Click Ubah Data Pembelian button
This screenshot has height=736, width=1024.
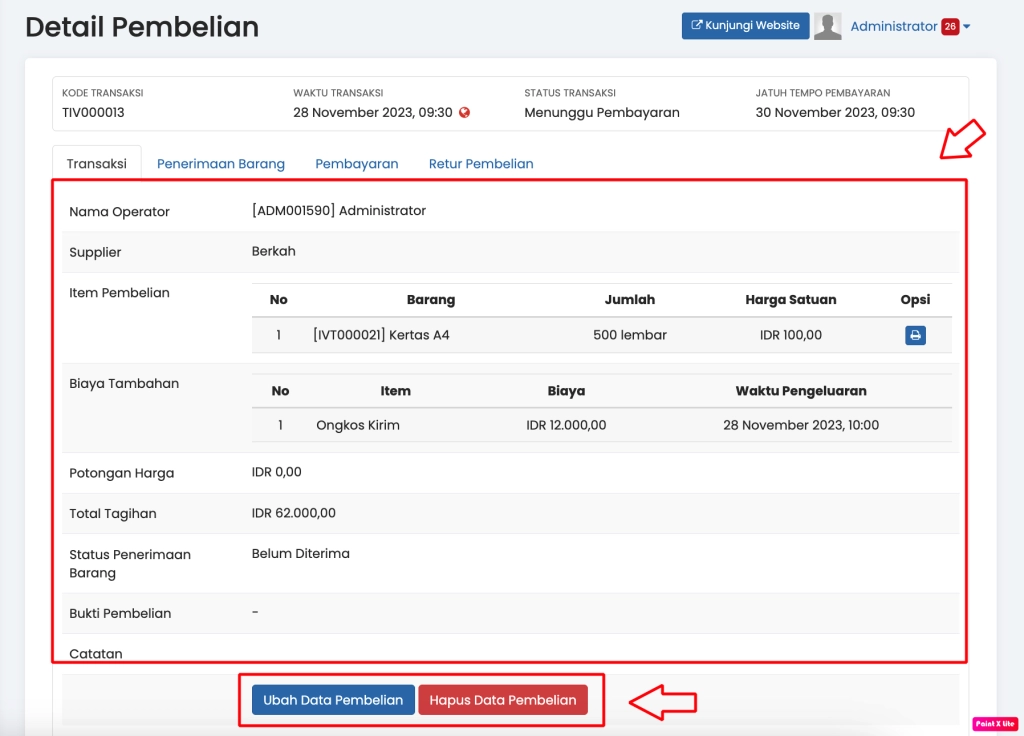pyautogui.click(x=333, y=700)
